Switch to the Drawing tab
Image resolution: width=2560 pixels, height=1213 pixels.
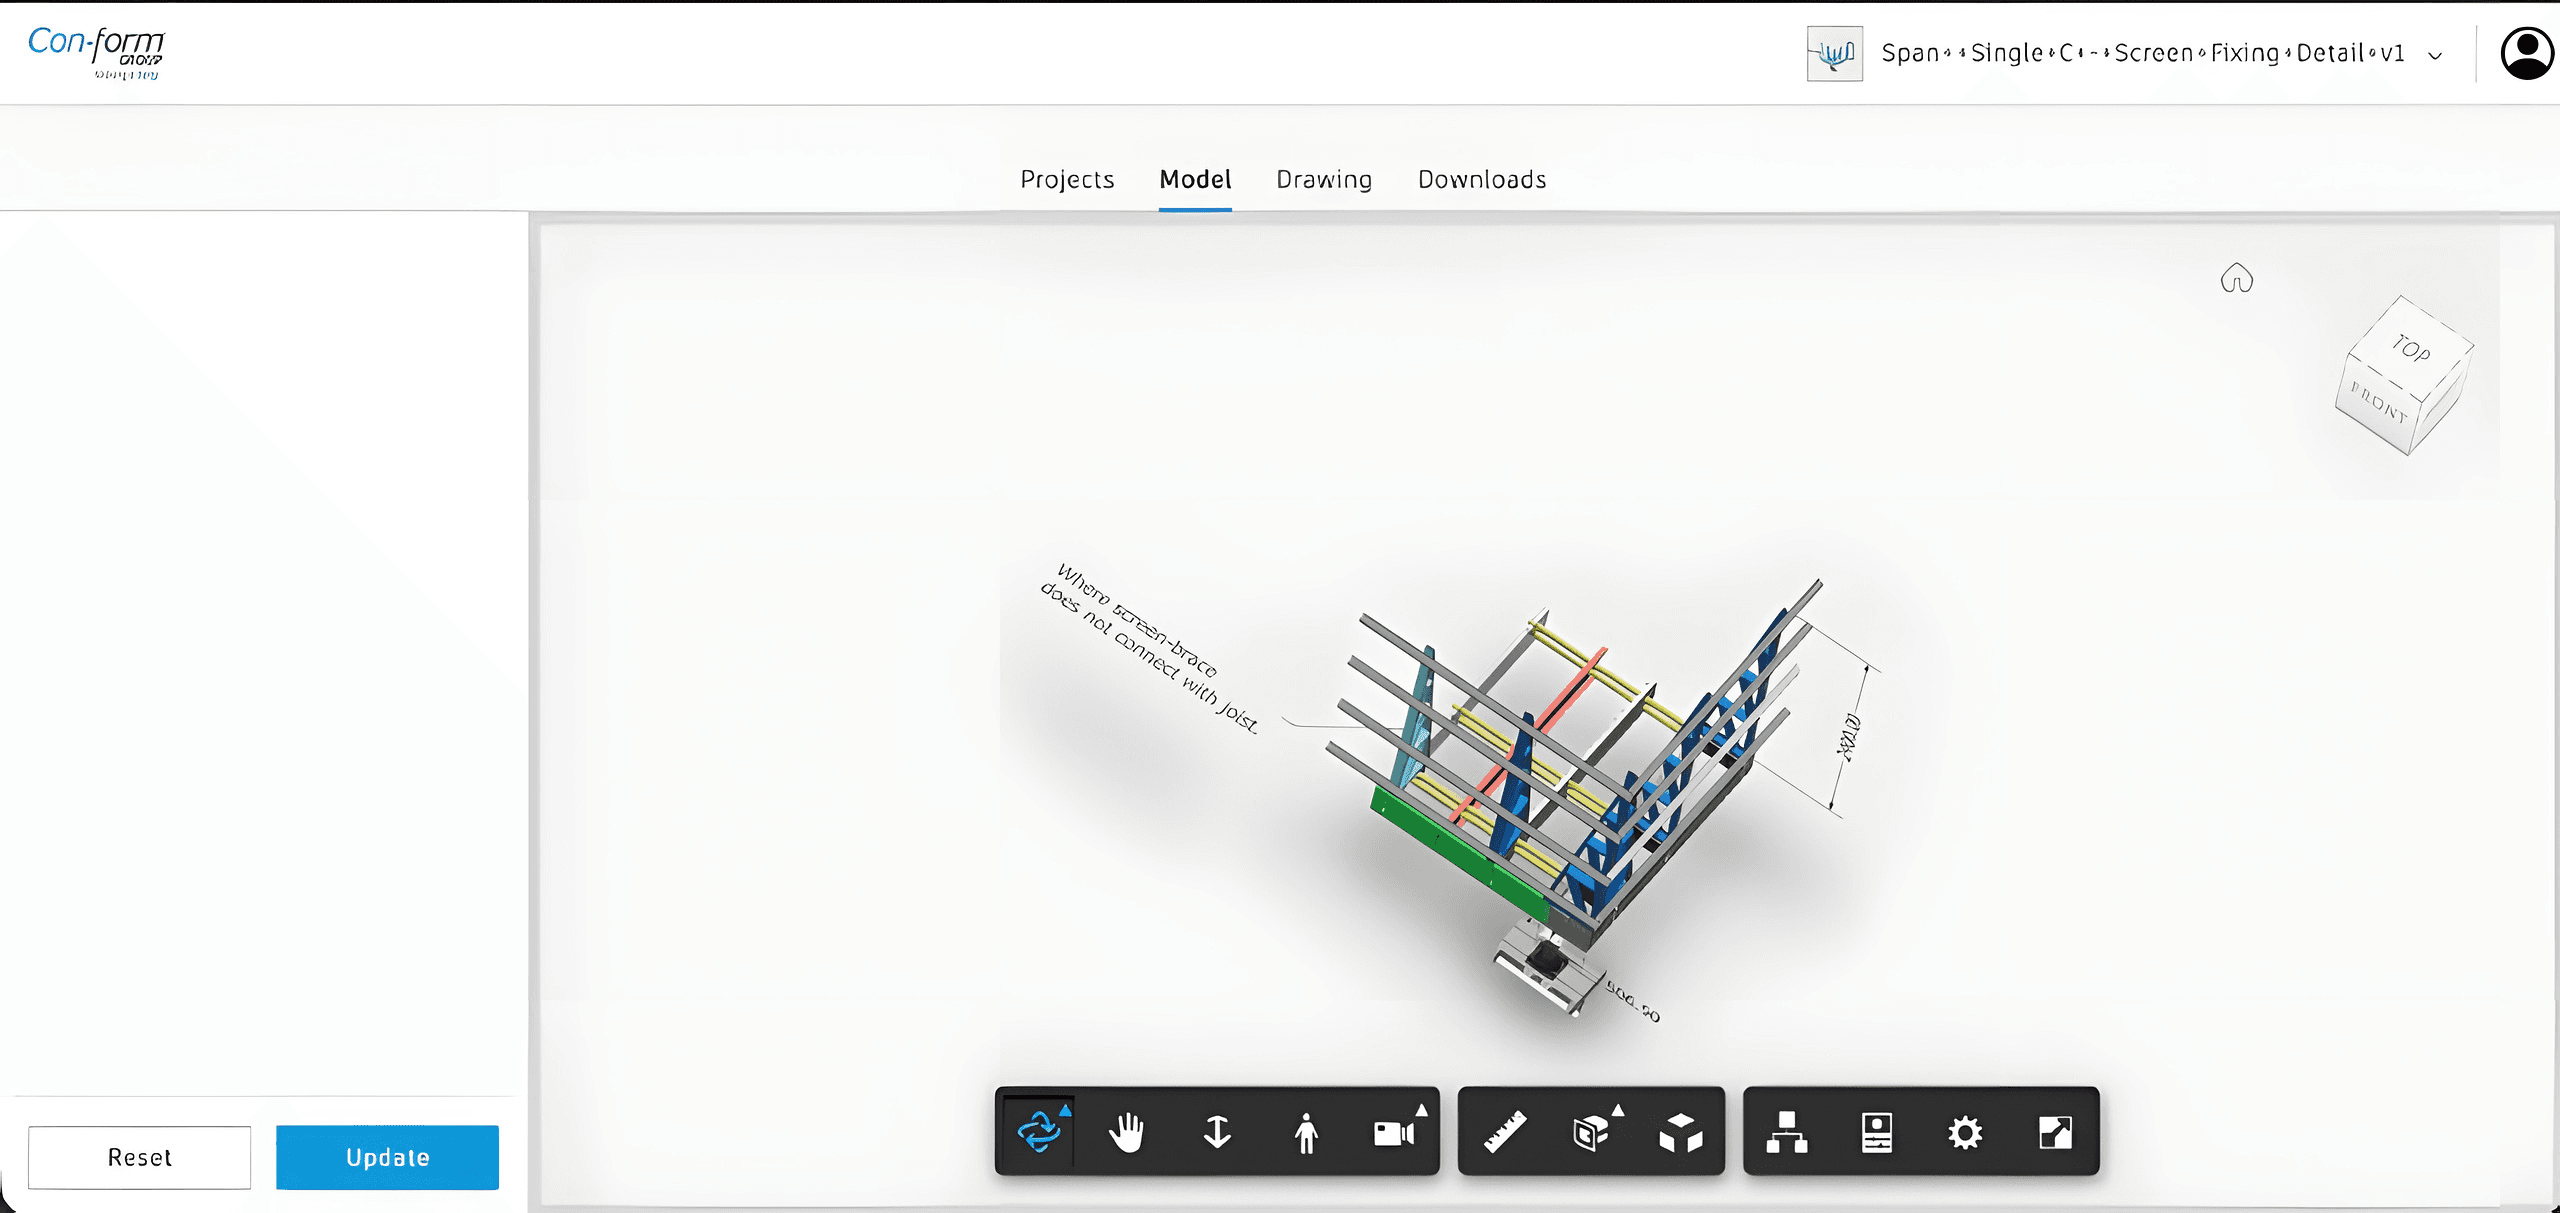coord(1324,179)
